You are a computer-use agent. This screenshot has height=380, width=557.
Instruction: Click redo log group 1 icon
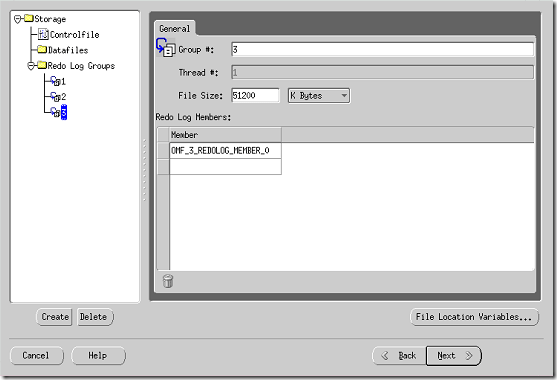click(55, 81)
